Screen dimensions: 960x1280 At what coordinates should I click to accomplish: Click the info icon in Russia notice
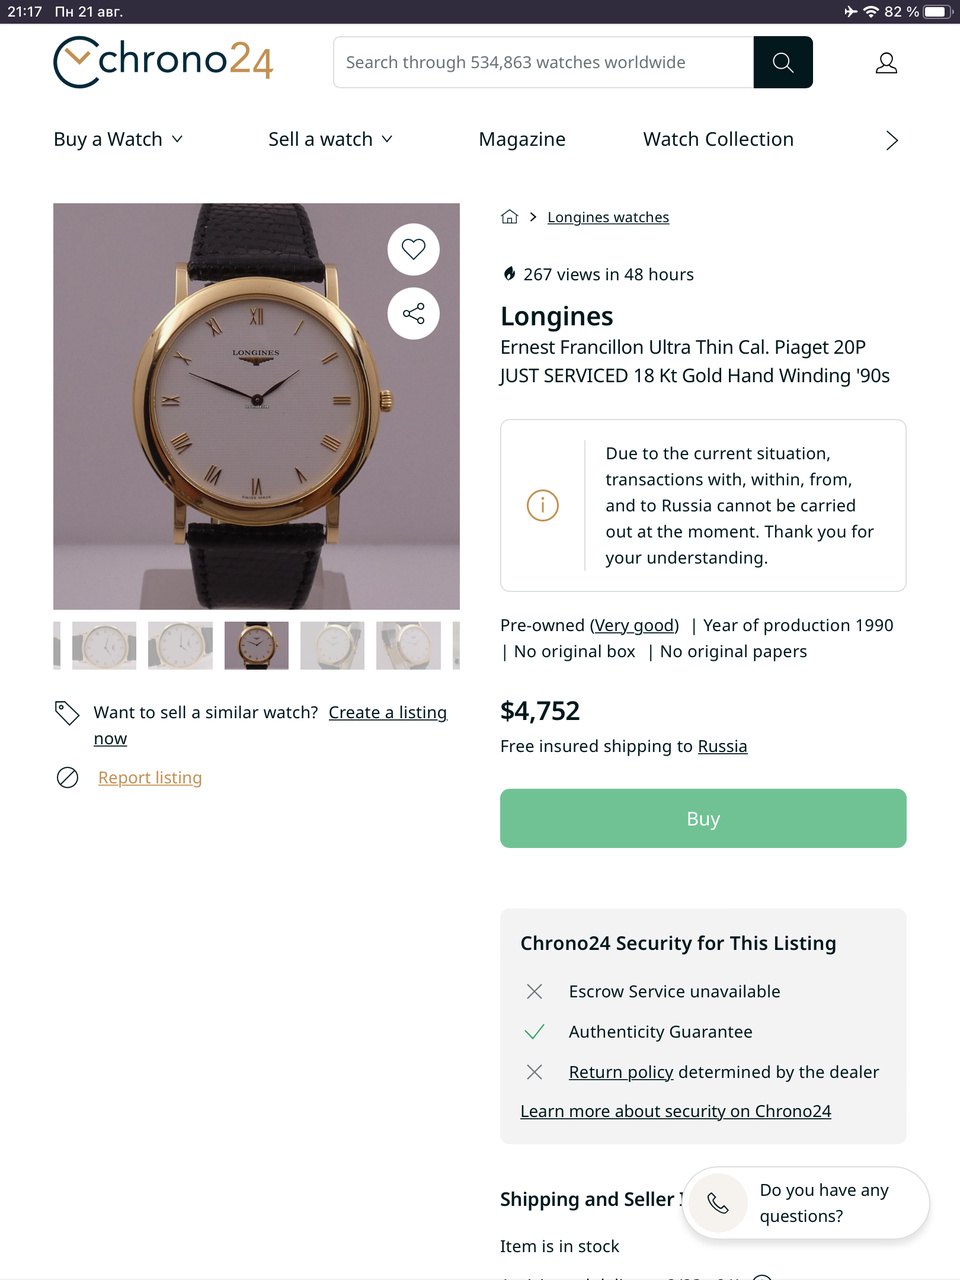coord(542,505)
